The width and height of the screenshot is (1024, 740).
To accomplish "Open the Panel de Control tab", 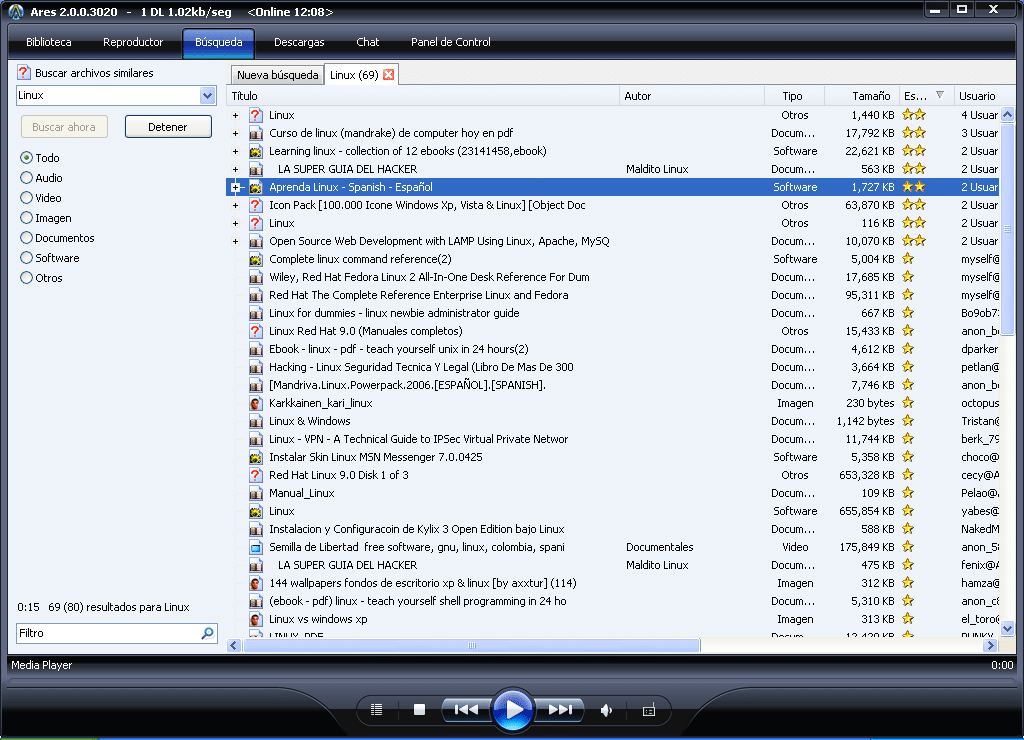I will click(450, 43).
